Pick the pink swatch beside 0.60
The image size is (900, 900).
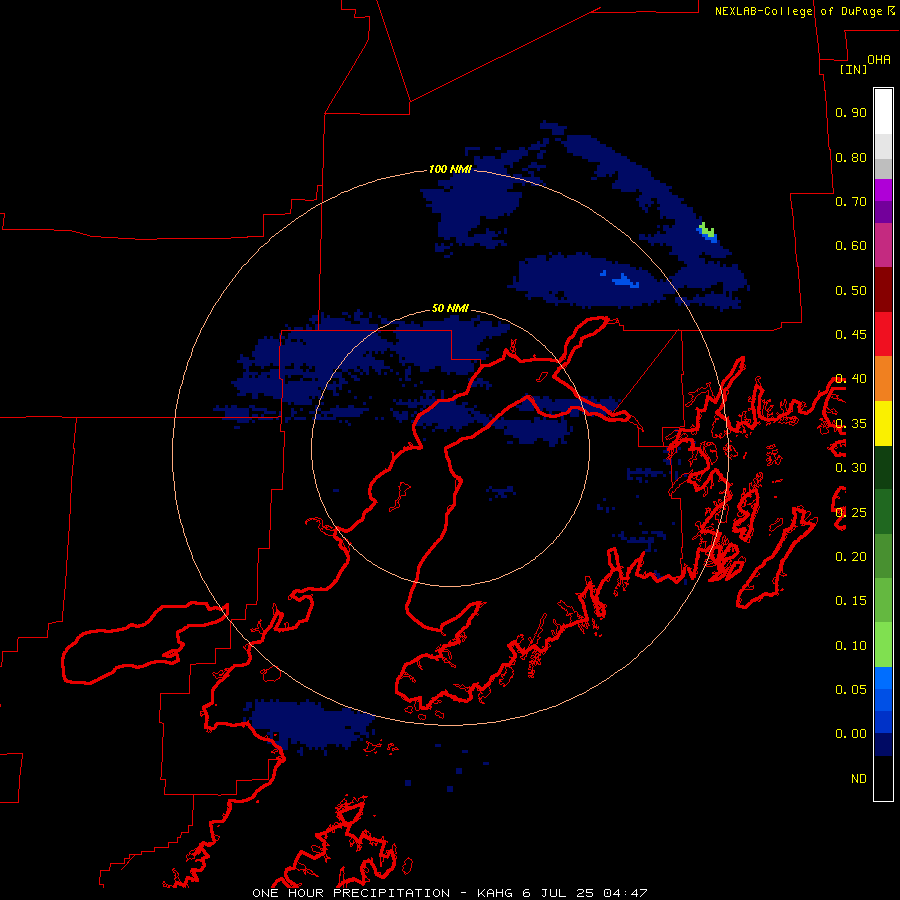(883, 245)
